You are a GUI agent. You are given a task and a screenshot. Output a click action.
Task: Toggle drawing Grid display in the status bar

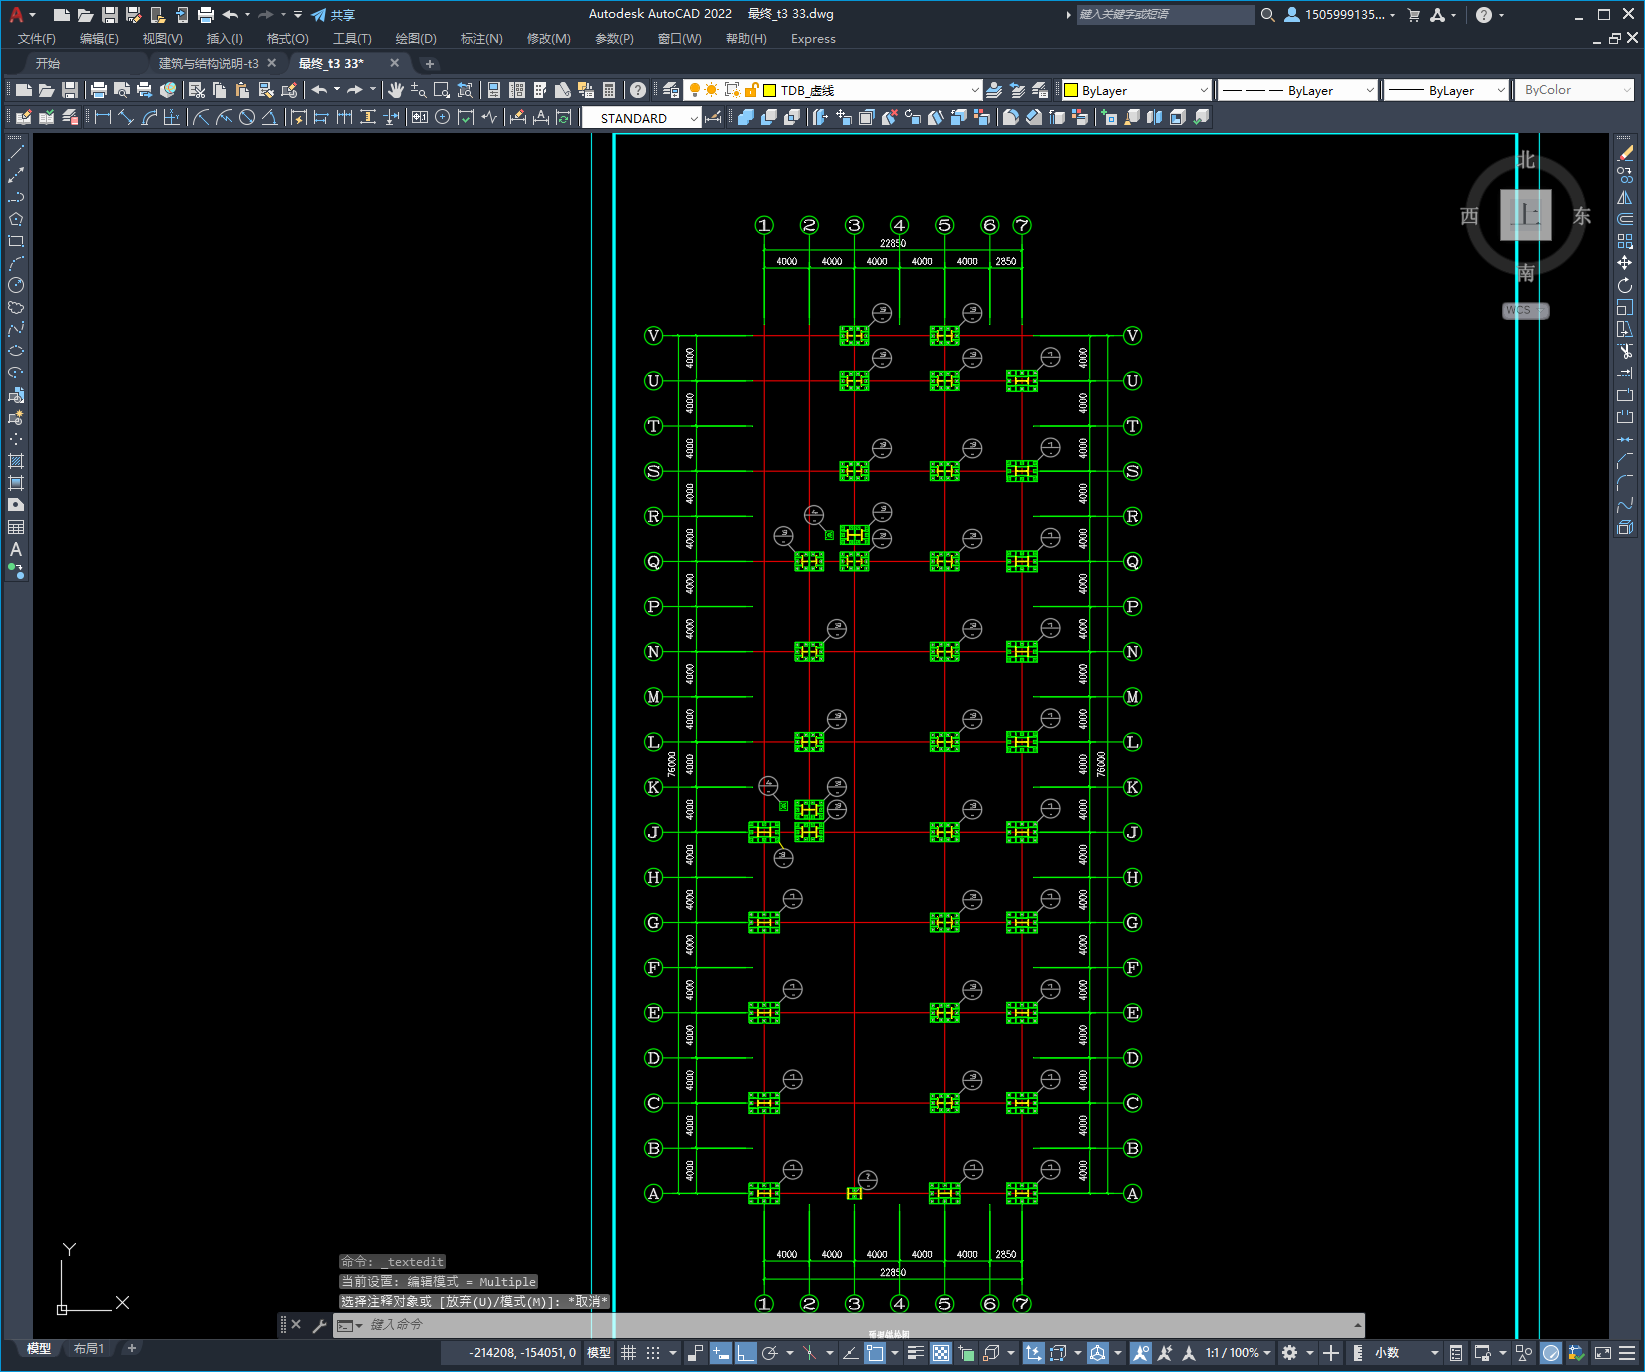[x=628, y=1353]
